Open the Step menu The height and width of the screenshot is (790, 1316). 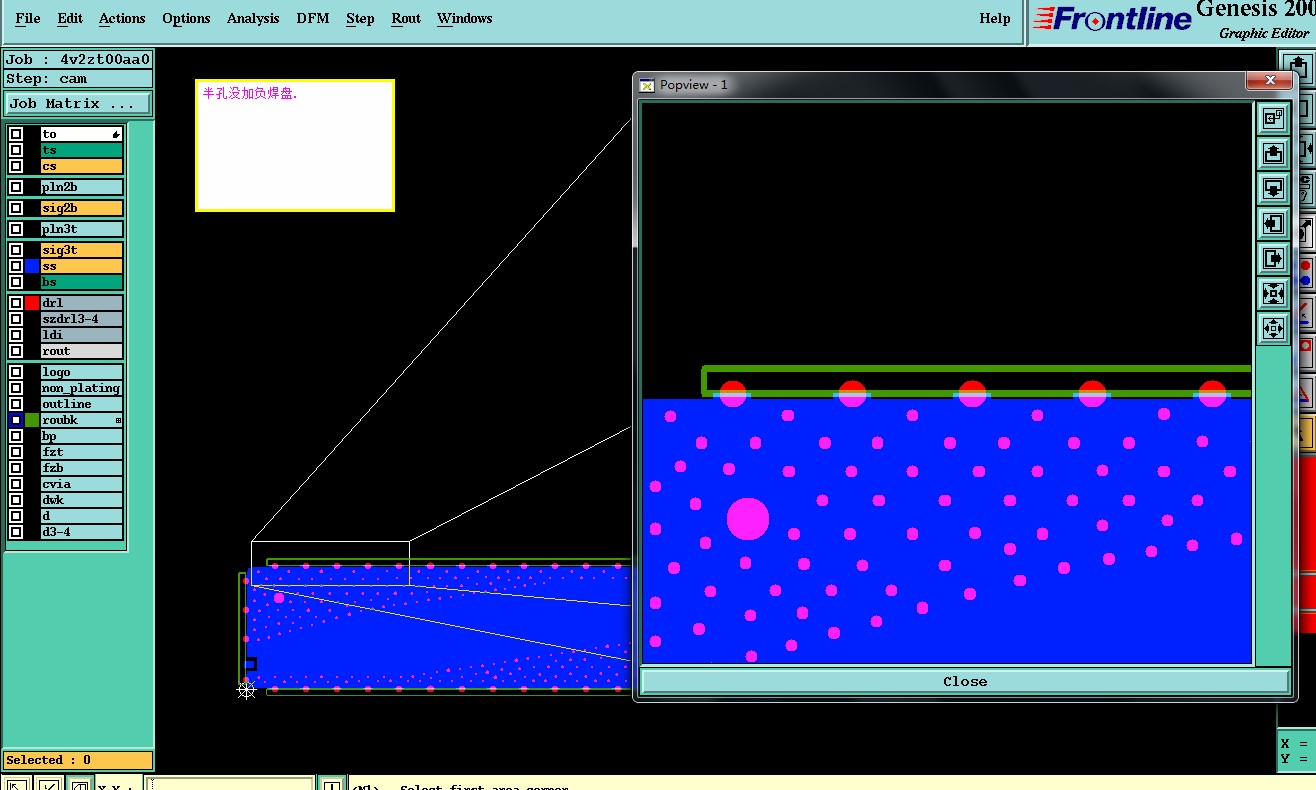point(360,18)
